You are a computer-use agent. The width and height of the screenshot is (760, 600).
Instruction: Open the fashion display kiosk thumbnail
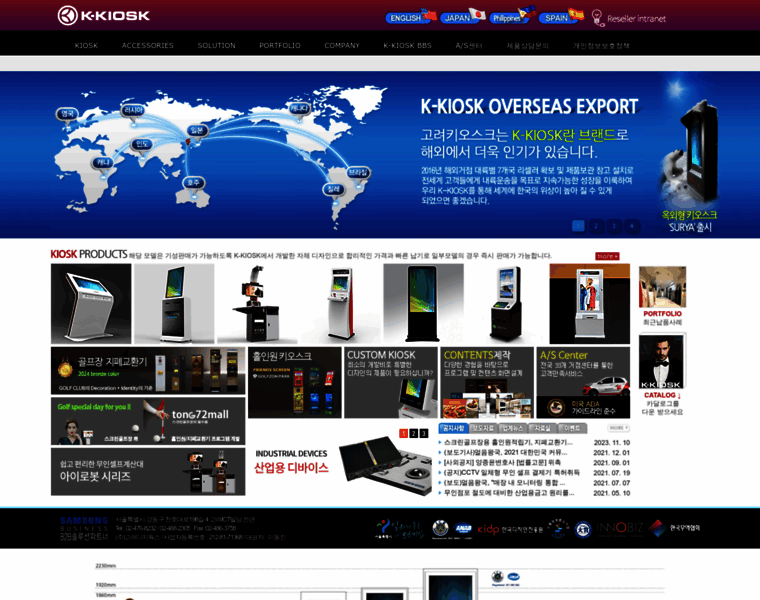click(590, 304)
